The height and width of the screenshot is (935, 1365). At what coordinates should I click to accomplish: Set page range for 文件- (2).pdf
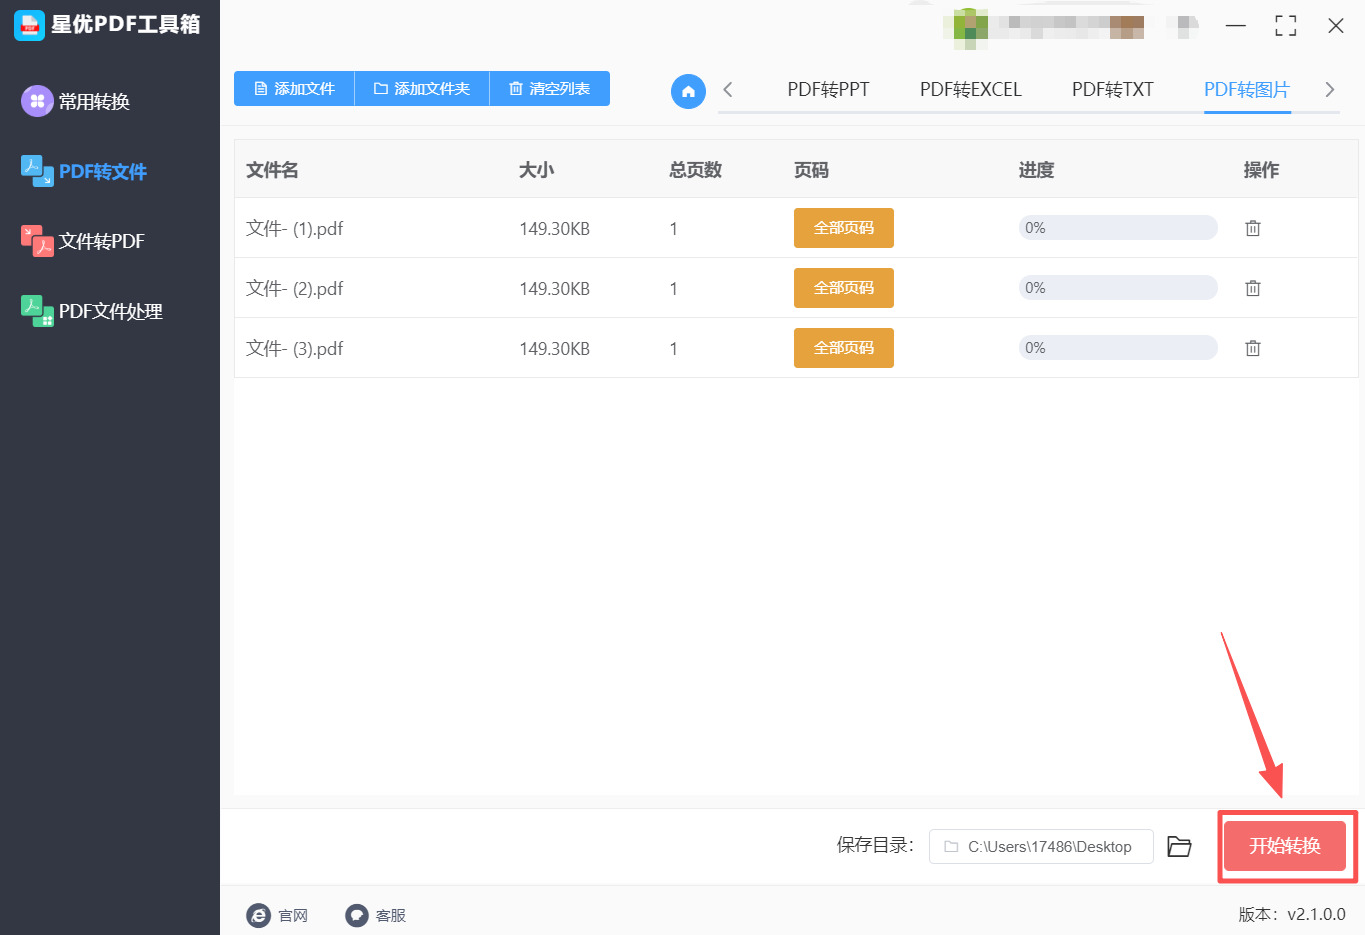coord(844,288)
